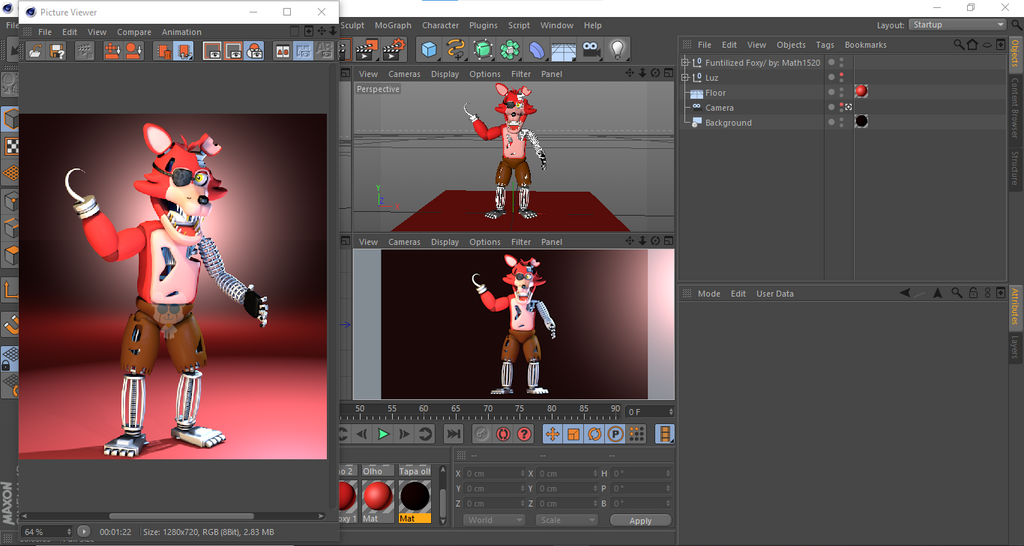Step to previous frame
The image size is (1024, 546).
click(362, 434)
